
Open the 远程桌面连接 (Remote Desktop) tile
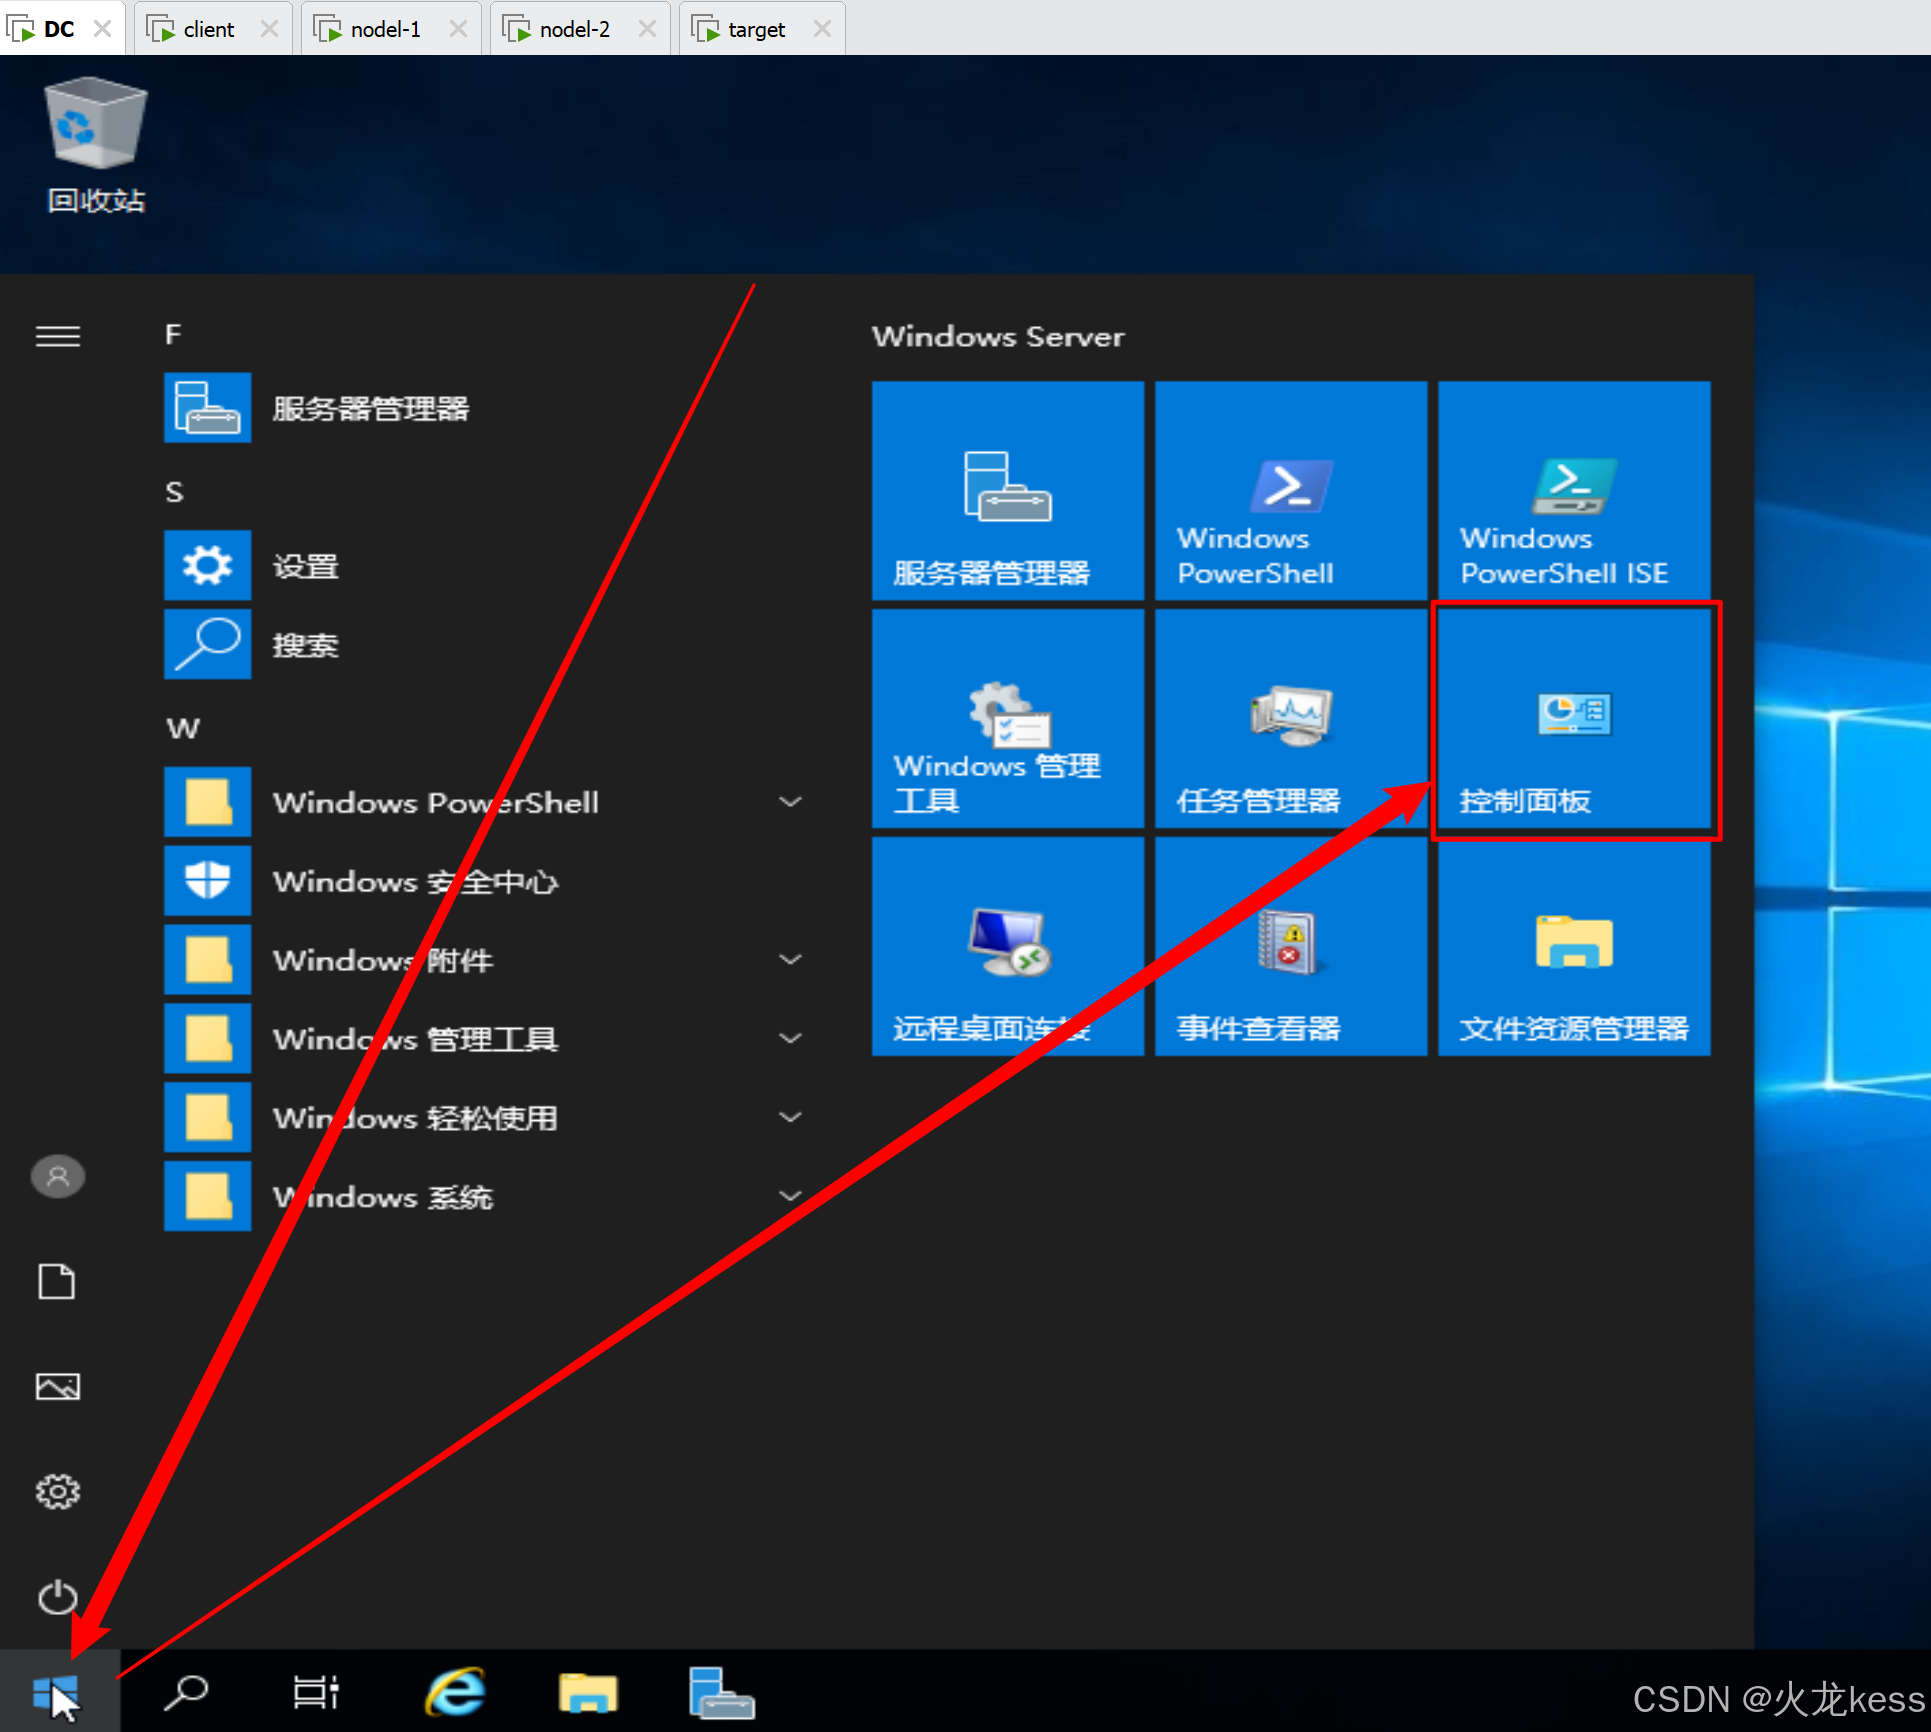(1007, 947)
